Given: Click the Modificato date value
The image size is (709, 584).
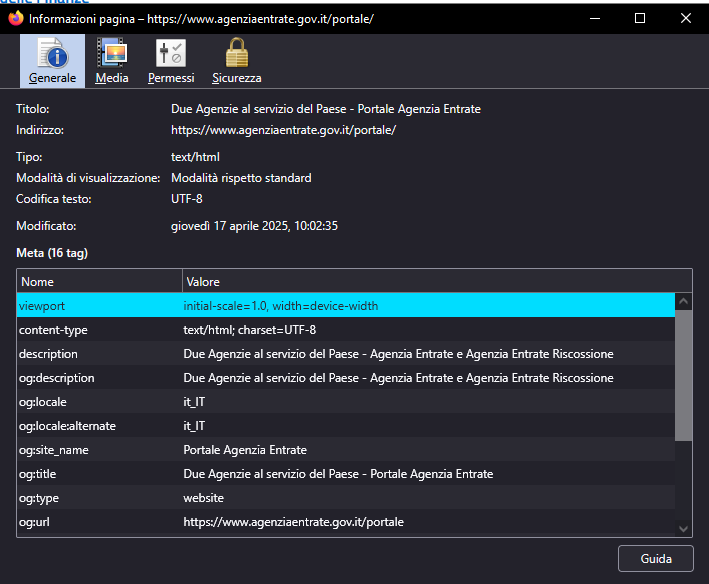Looking at the screenshot, I should point(254,226).
